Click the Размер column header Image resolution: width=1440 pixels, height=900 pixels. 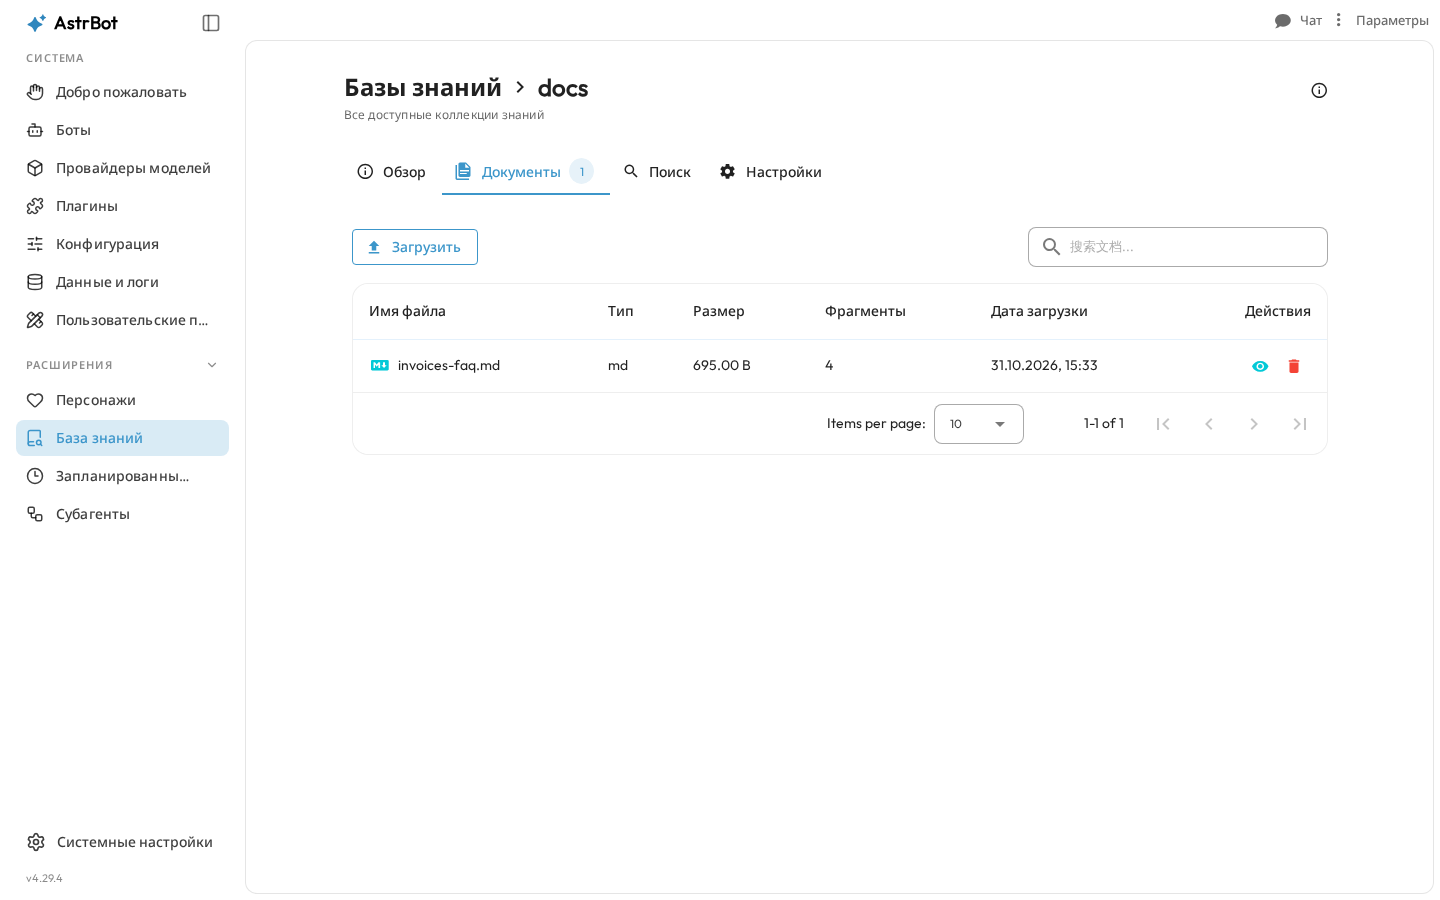[x=719, y=311]
